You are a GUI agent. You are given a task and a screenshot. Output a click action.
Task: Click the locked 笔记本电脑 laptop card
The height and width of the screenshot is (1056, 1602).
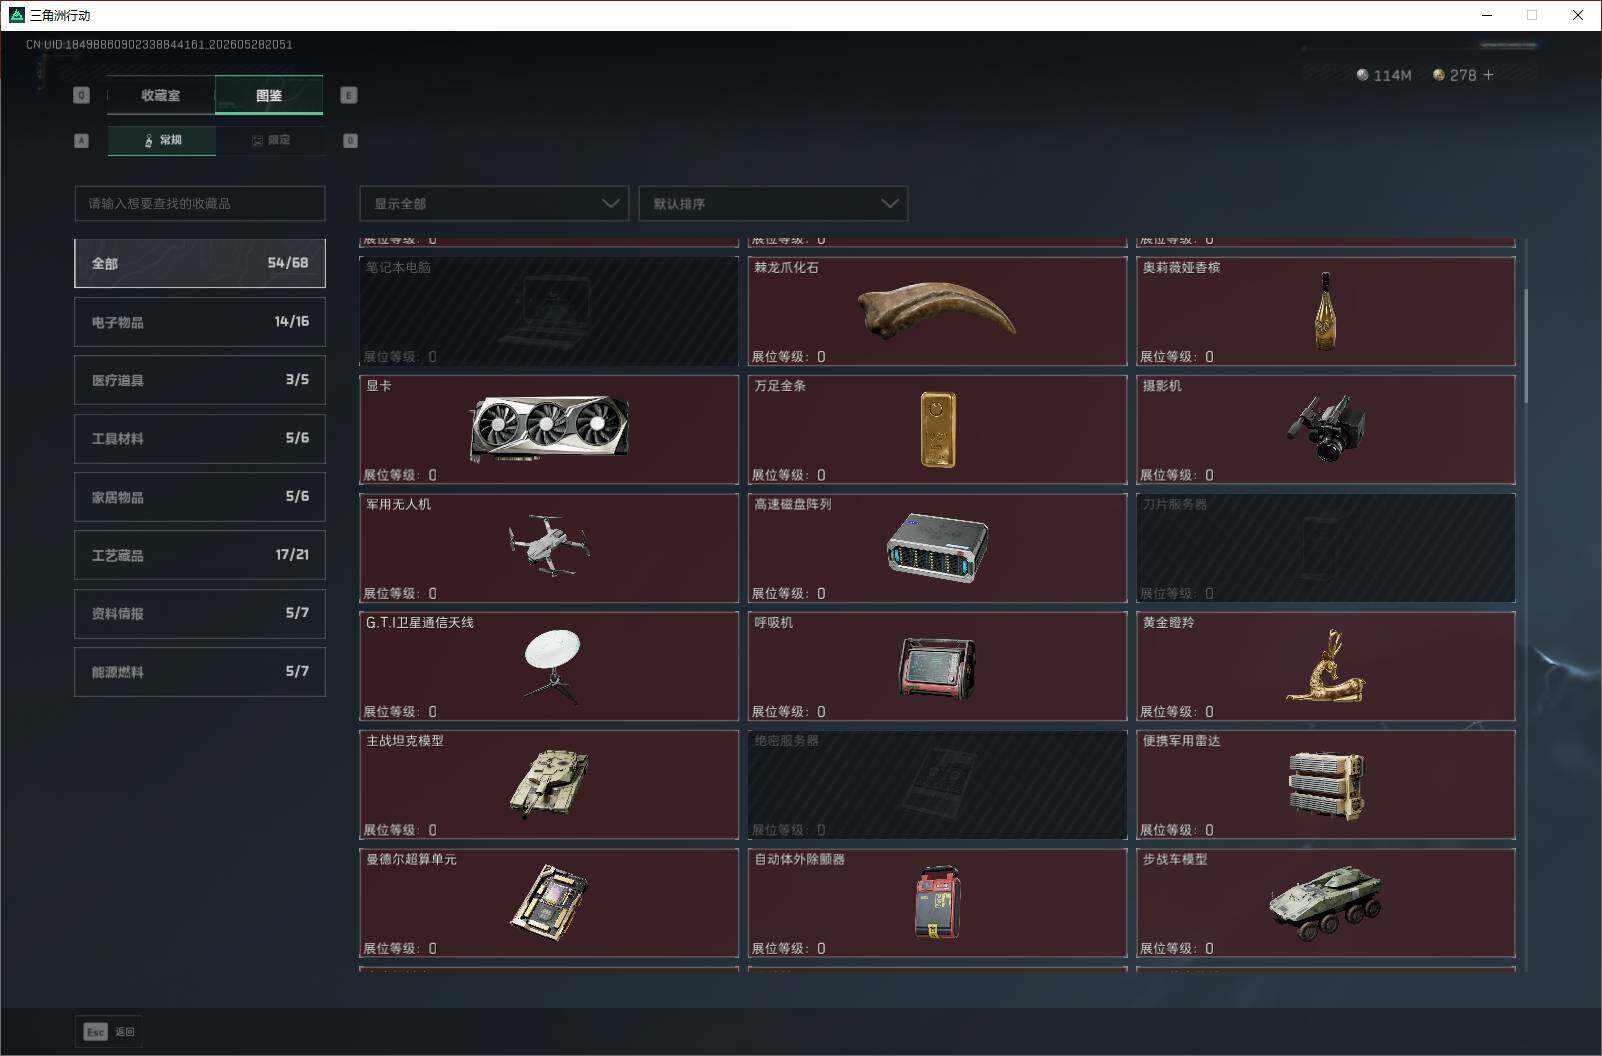549,311
